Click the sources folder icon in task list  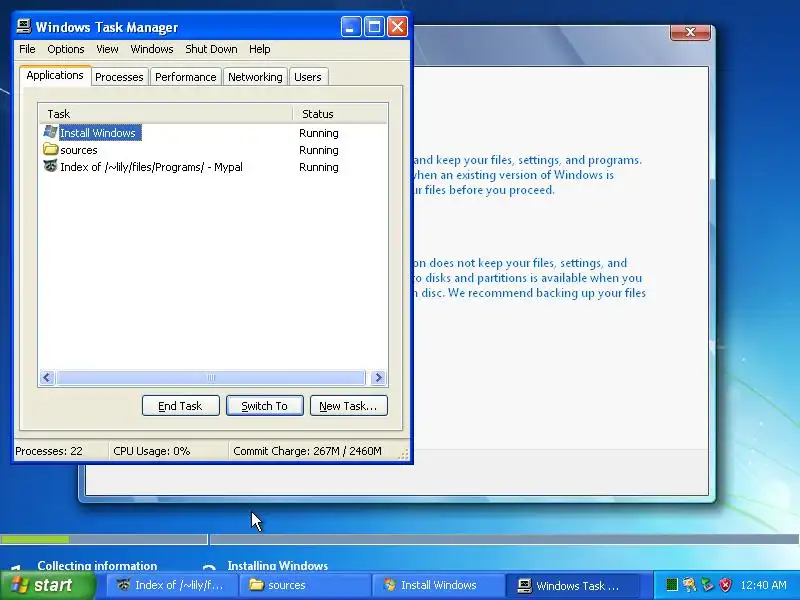(x=50, y=149)
